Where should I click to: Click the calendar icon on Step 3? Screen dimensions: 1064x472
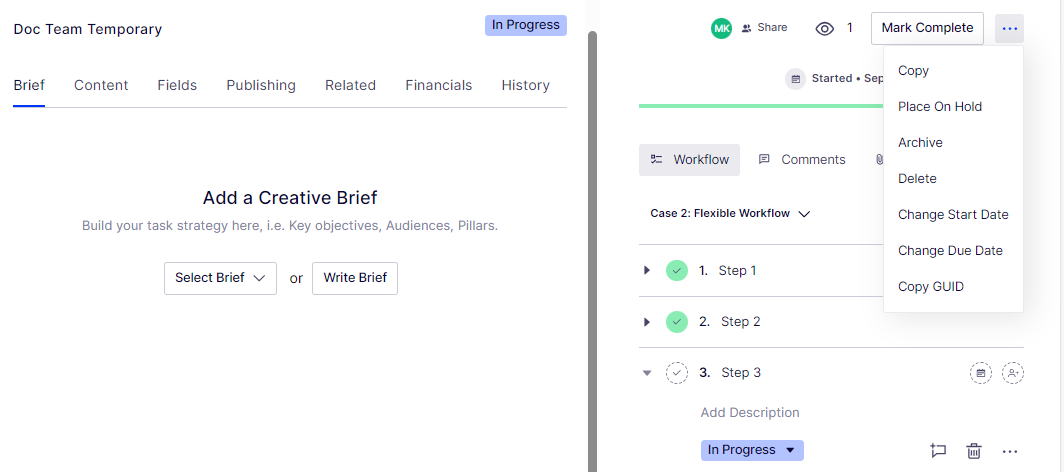[x=981, y=373]
